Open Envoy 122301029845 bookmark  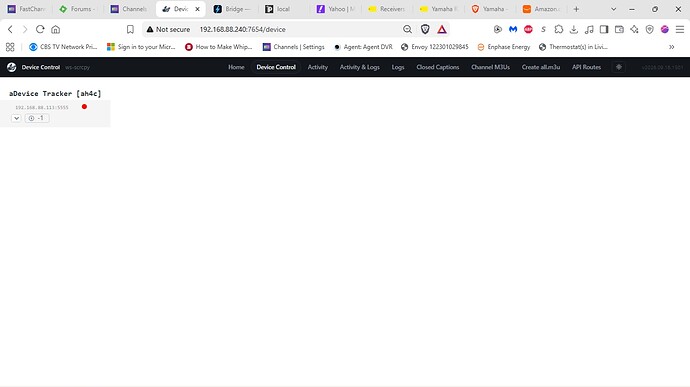point(435,47)
